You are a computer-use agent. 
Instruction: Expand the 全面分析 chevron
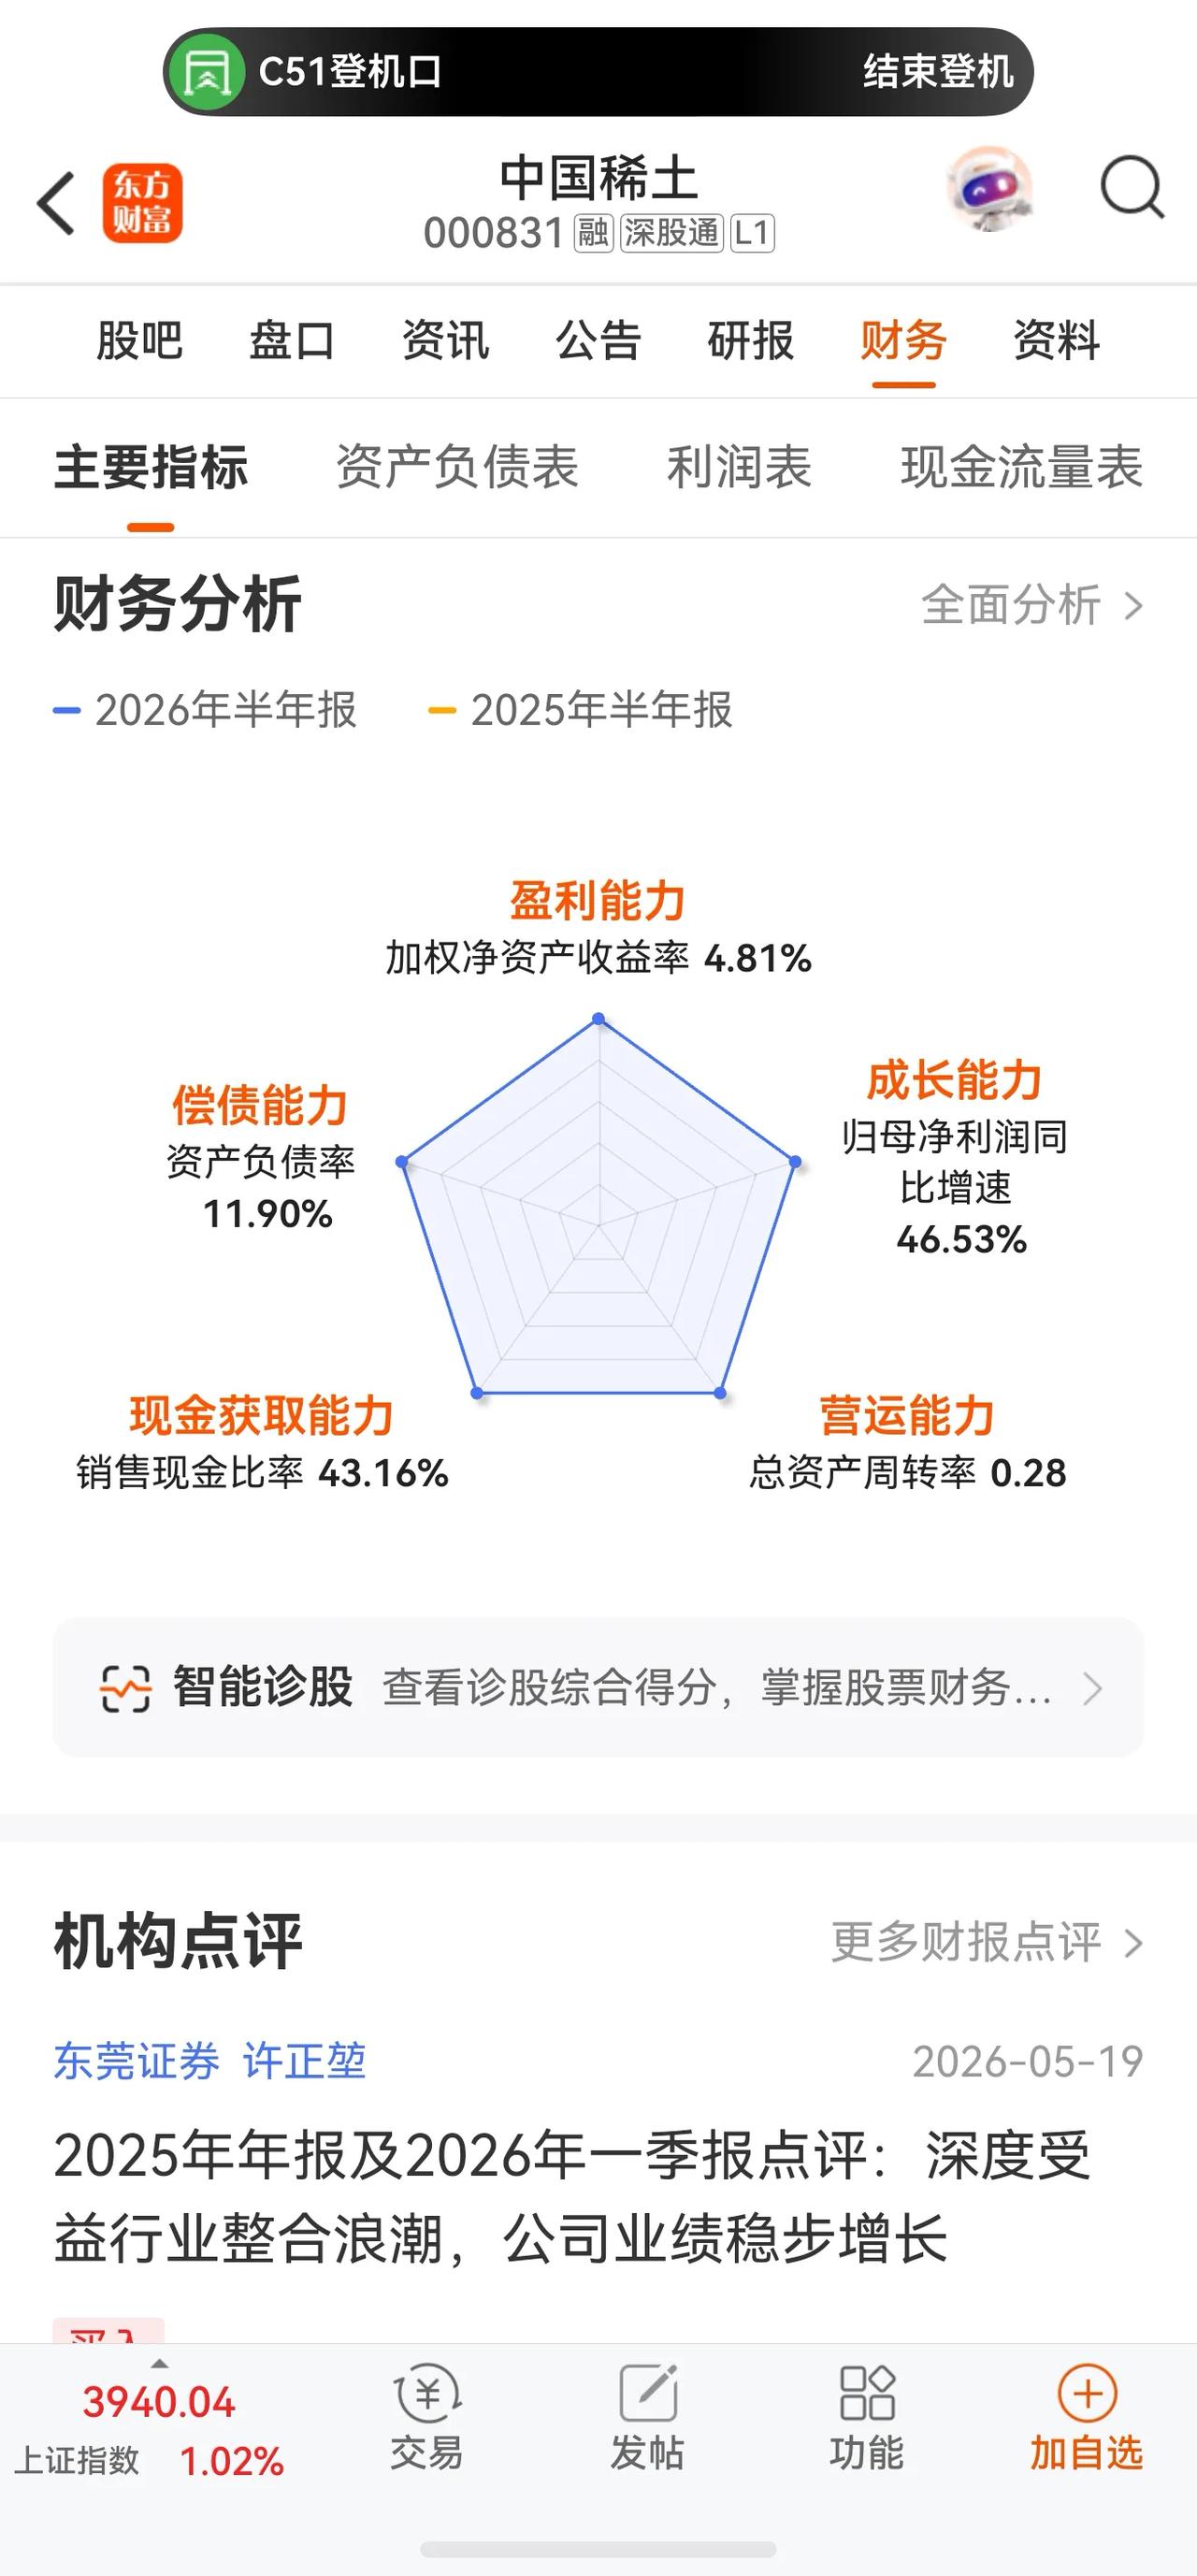pos(1133,606)
